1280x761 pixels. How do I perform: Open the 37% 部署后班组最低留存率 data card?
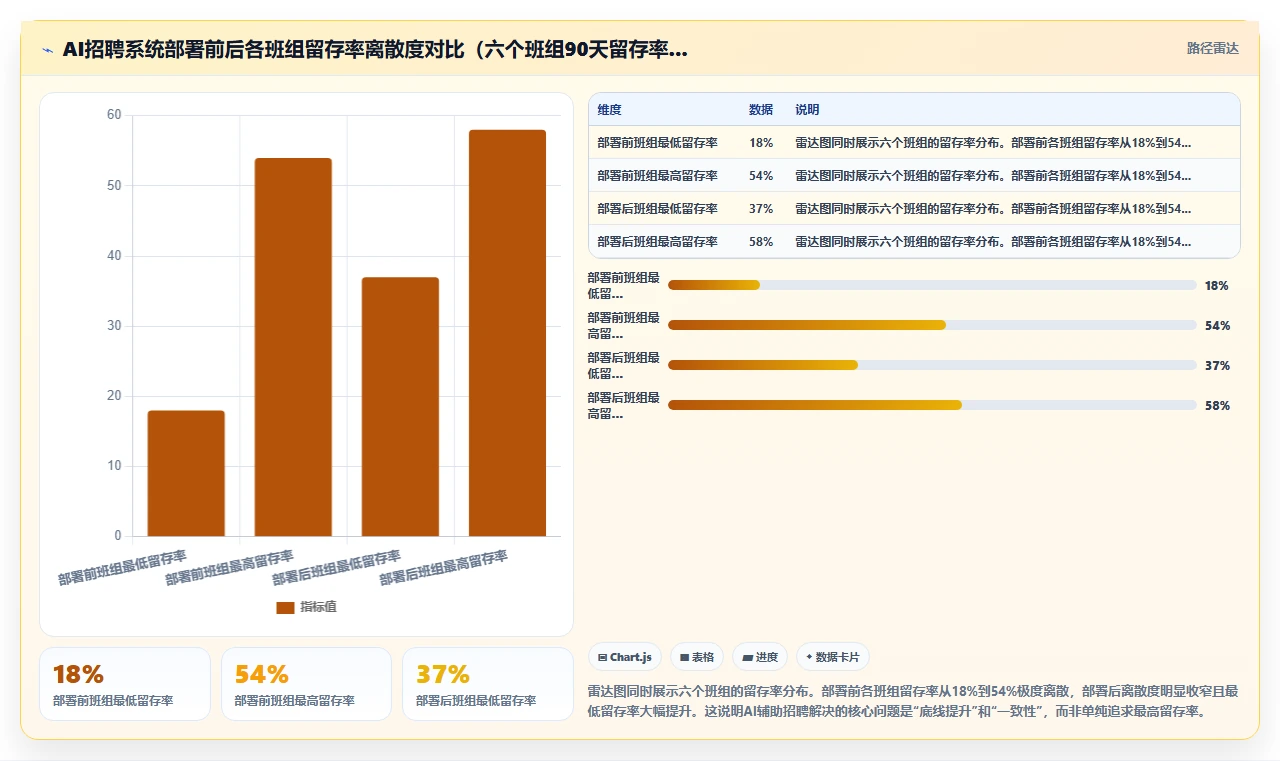click(x=488, y=684)
